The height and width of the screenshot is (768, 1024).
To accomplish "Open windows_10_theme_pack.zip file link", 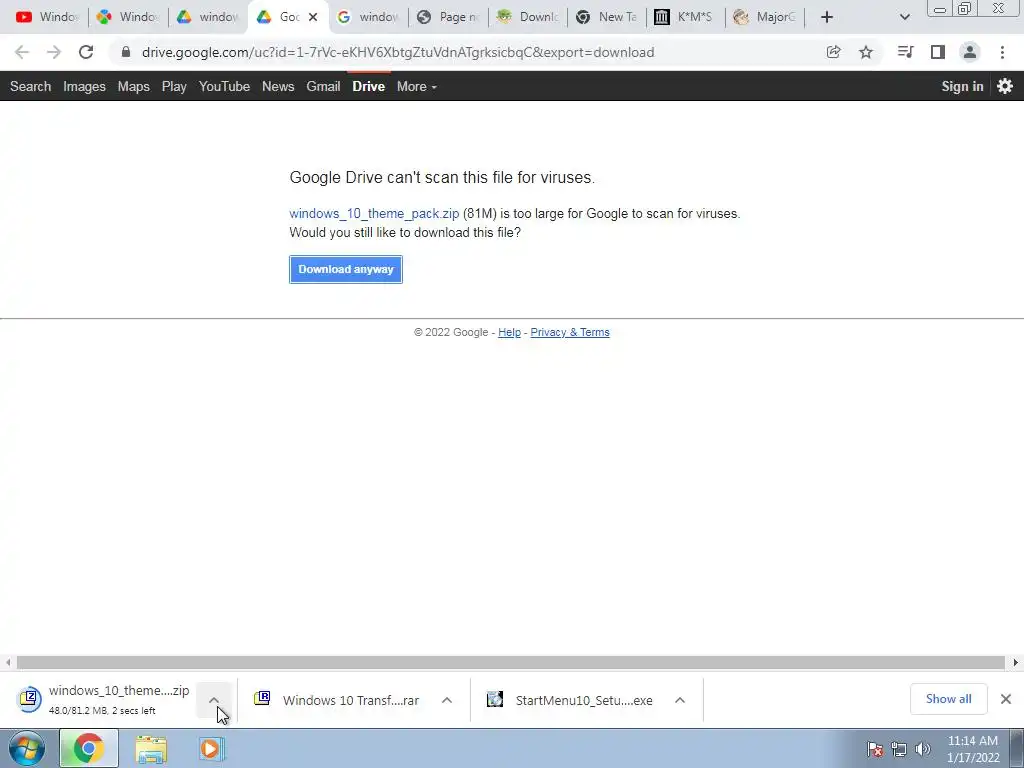I will (x=374, y=214).
